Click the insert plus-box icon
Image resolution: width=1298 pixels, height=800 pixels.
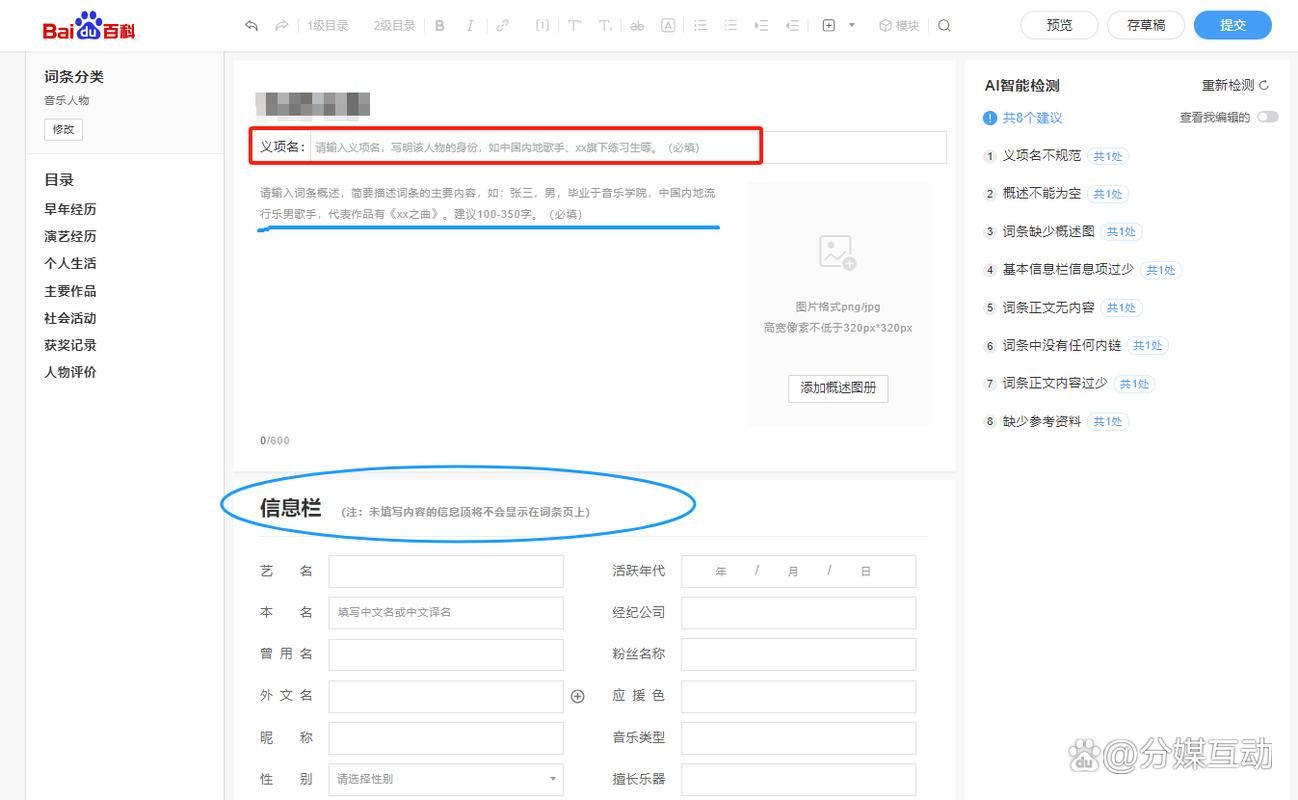click(x=828, y=26)
